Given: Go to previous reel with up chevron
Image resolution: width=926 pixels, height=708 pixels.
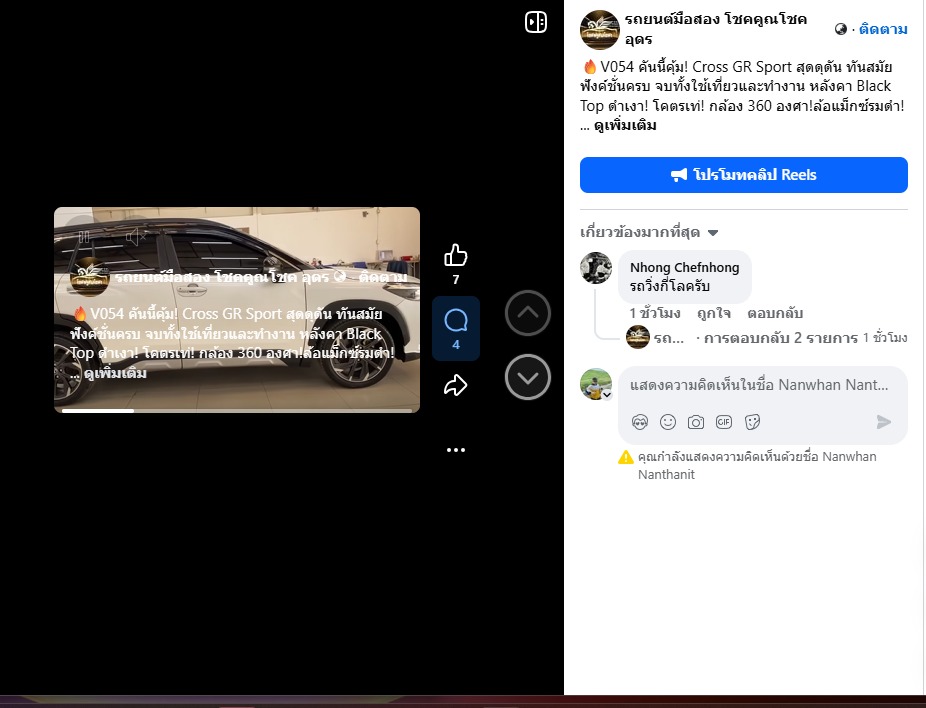Looking at the screenshot, I should (x=527, y=313).
